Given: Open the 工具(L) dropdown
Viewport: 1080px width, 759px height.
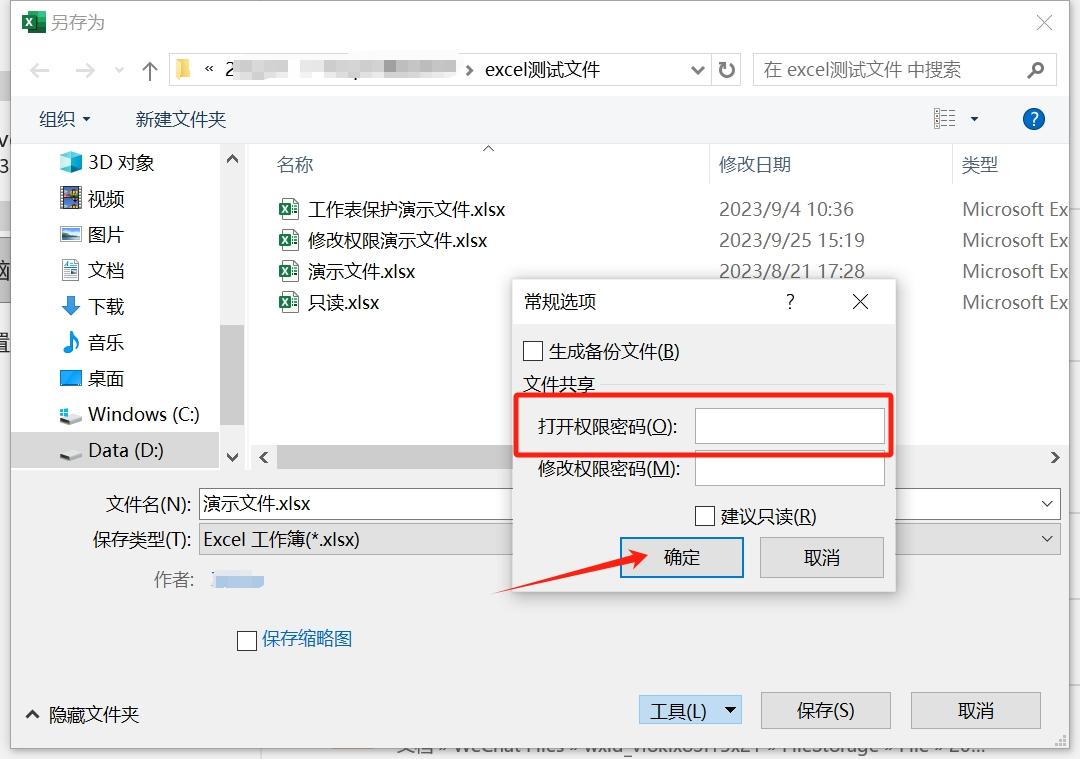Looking at the screenshot, I should click(690, 710).
